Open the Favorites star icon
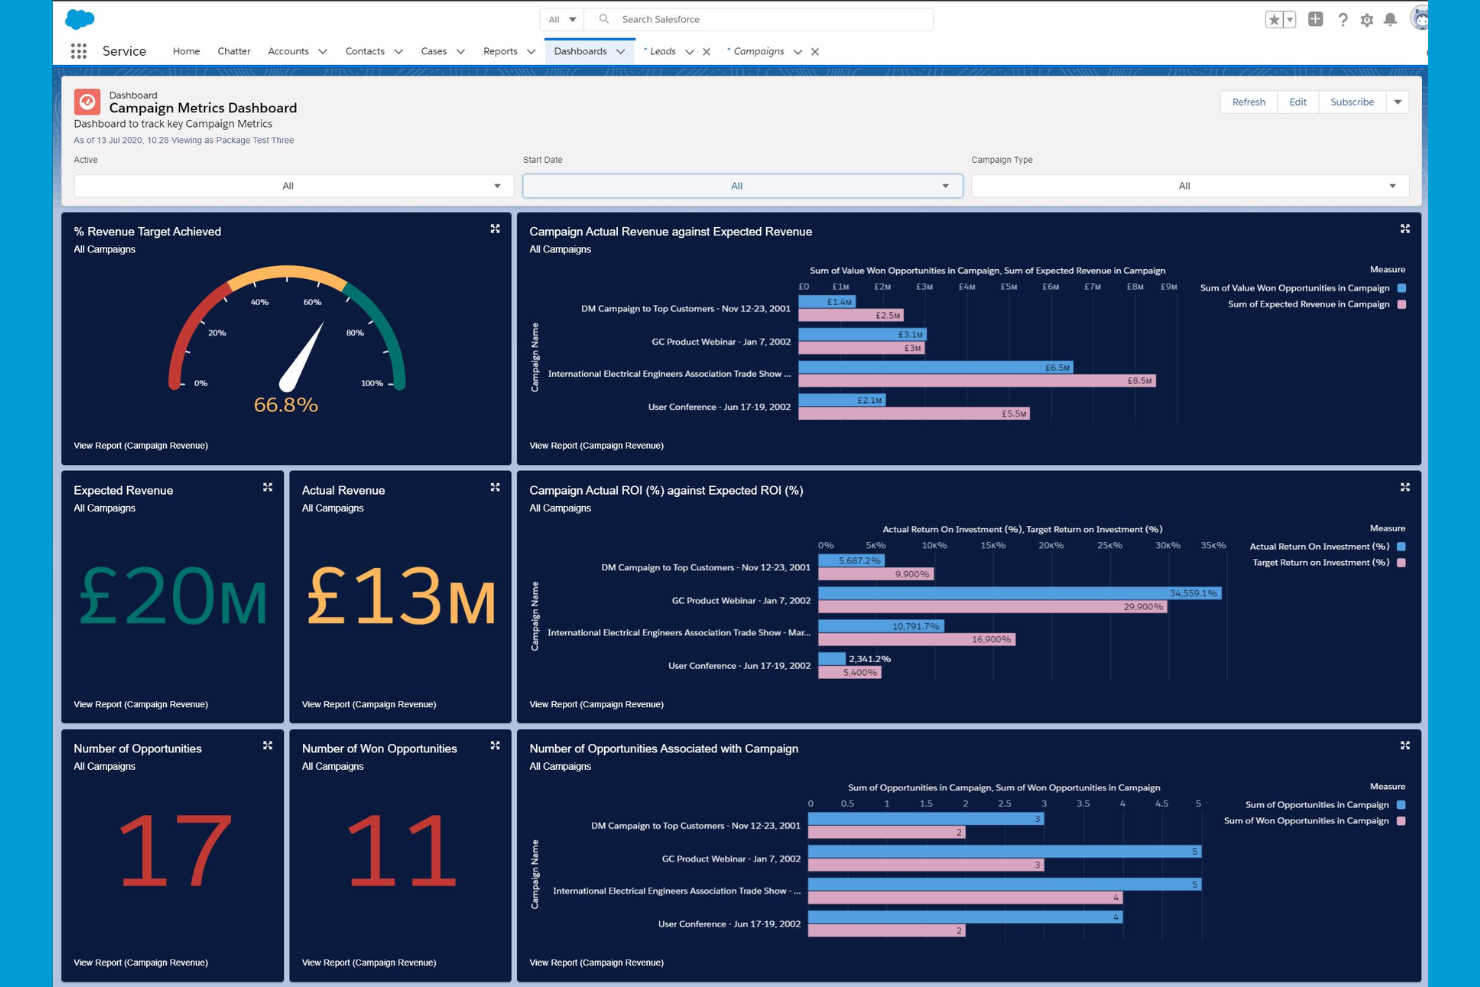The width and height of the screenshot is (1480, 987). coord(1274,19)
